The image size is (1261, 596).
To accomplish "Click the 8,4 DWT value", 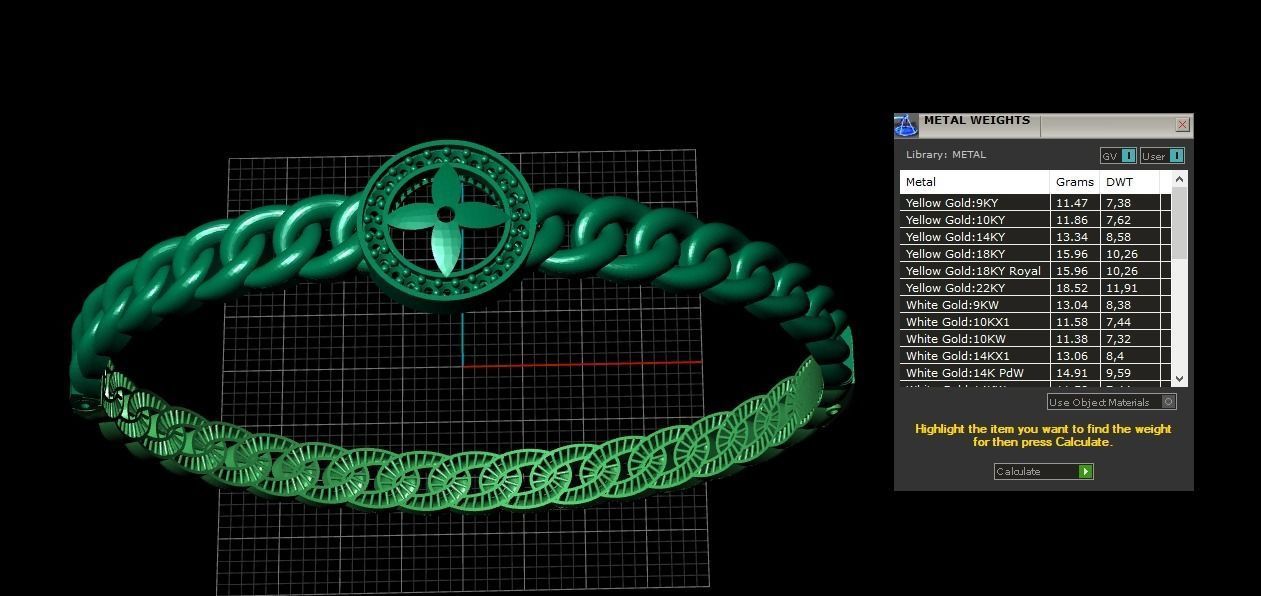I will (1115, 356).
